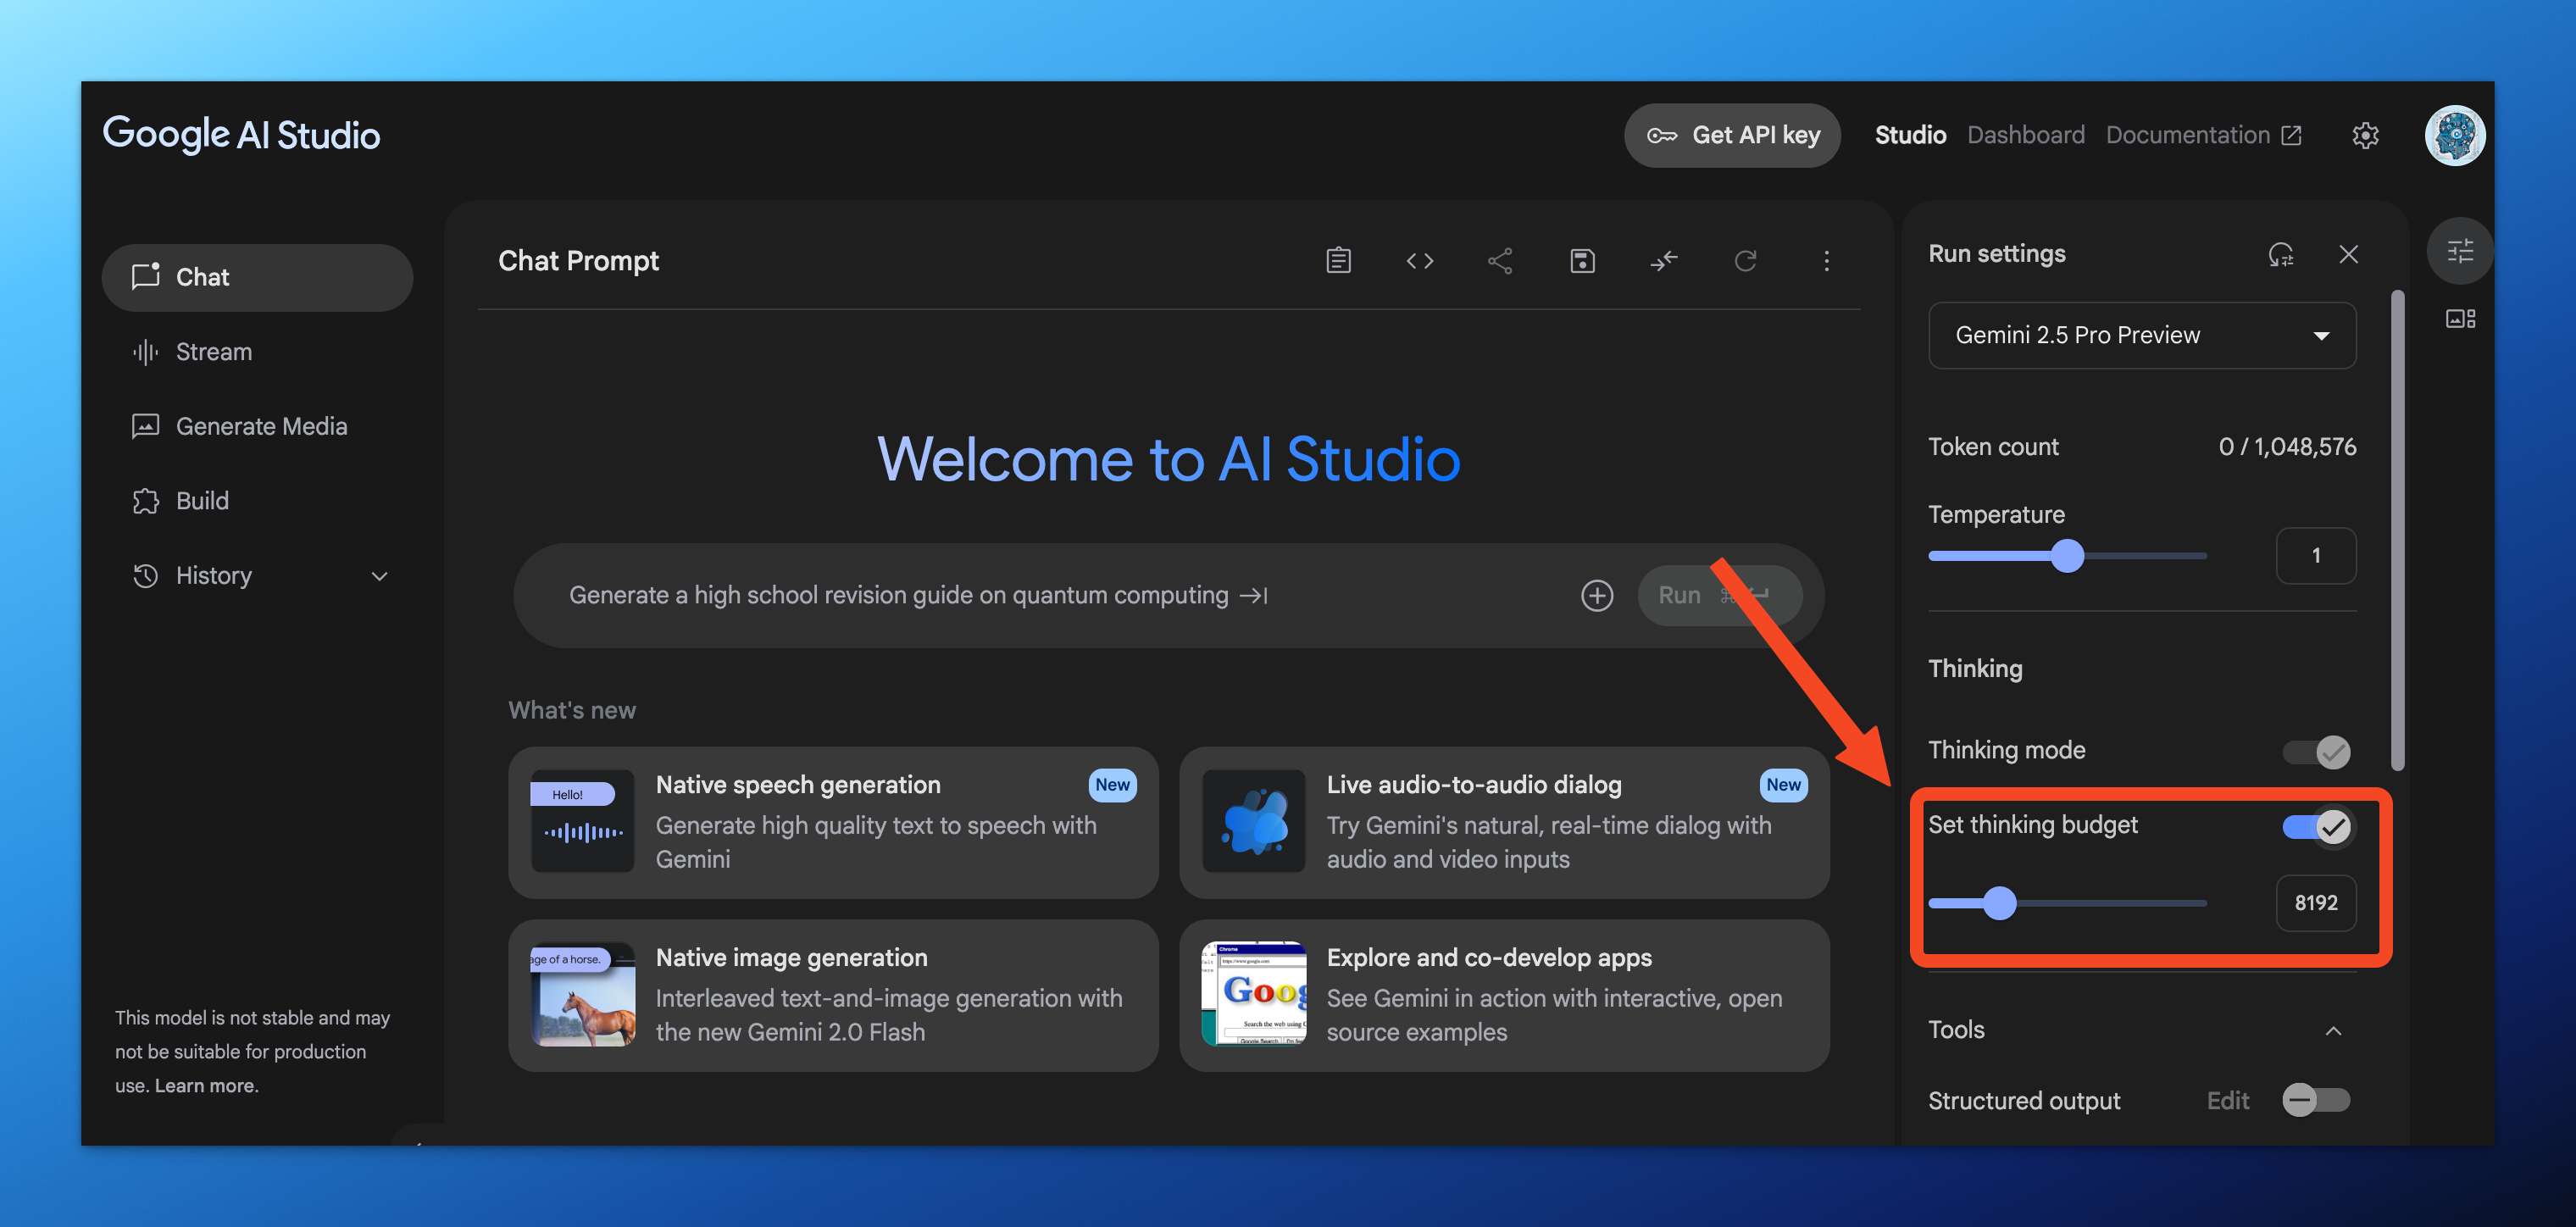Open the three-dot more options menu
Viewport: 2576px width, 1227px height.
[1826, 261]
